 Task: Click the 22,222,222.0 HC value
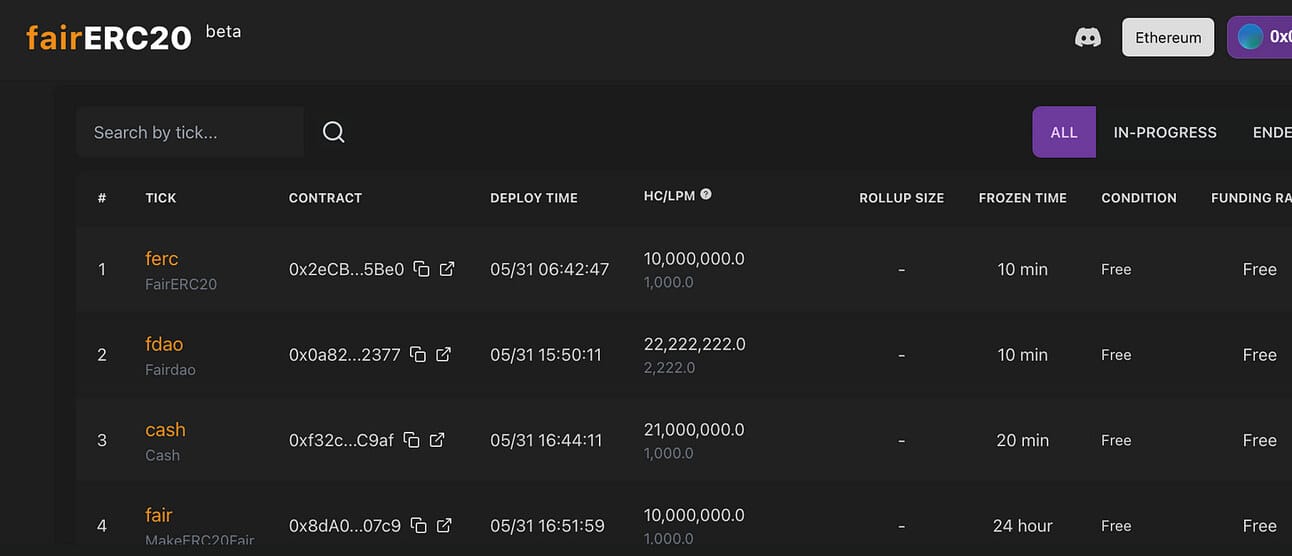tap(694, 344)
